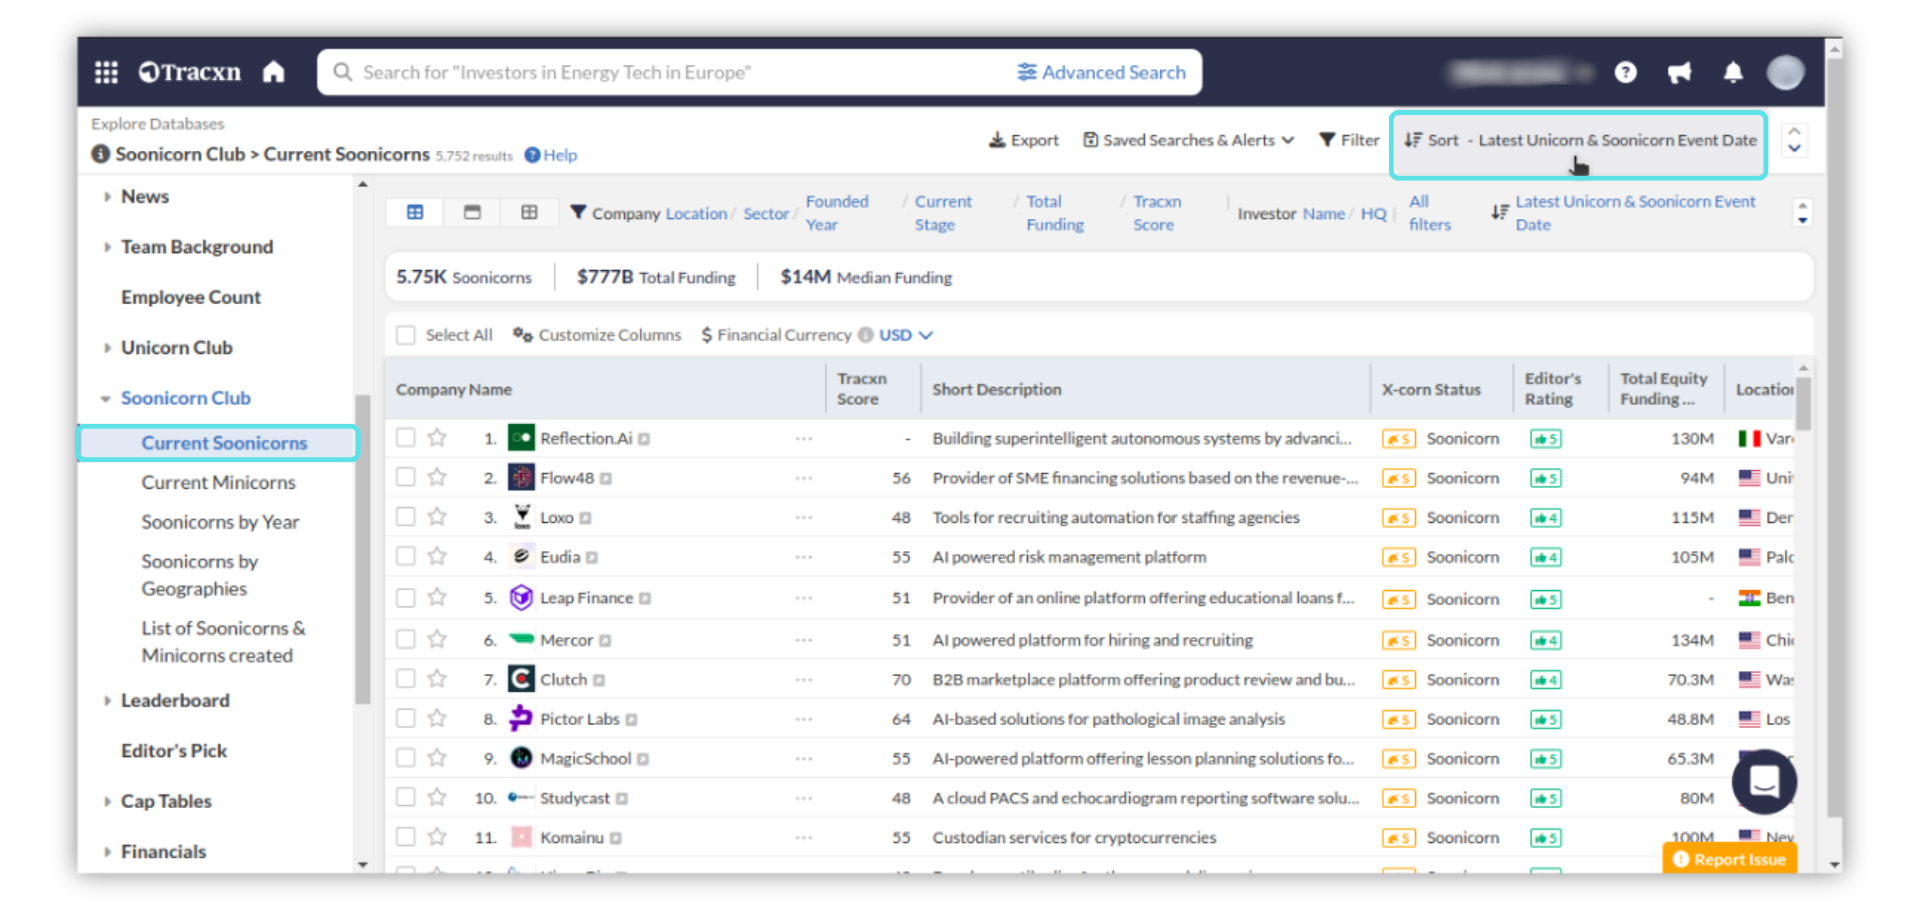Viewport: 1920px width, 917px height.
Task: Open more options for Clutch row
Action: (x=804, y=680)
